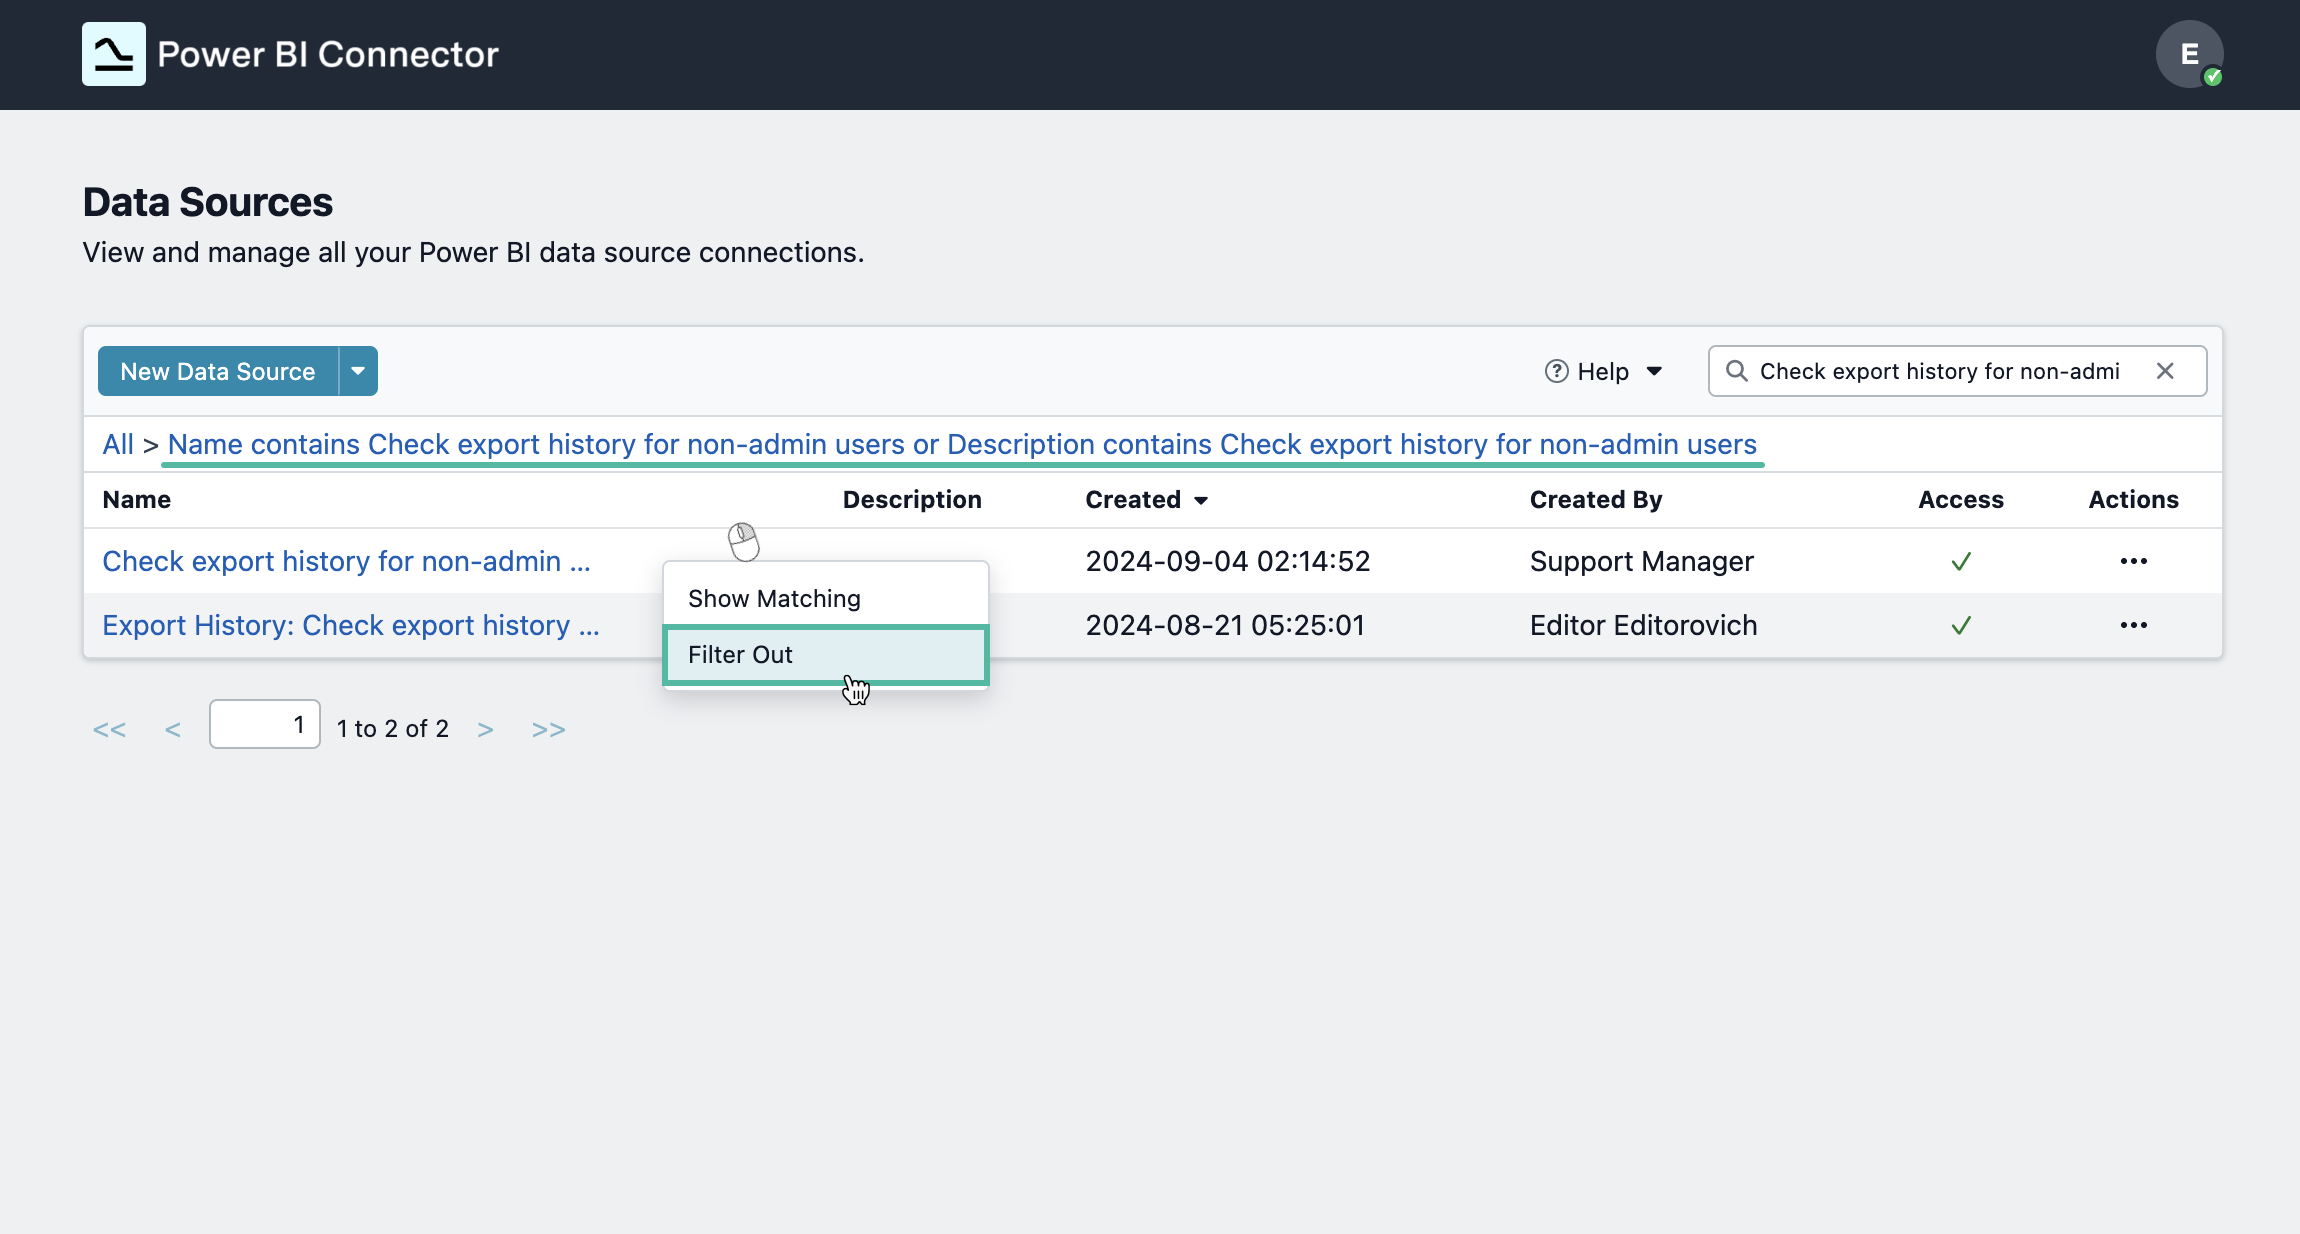The width and height of the screenshot is (2300, 1234).
Task: Open the Help dropdown menu
Action: (1604, 371)
